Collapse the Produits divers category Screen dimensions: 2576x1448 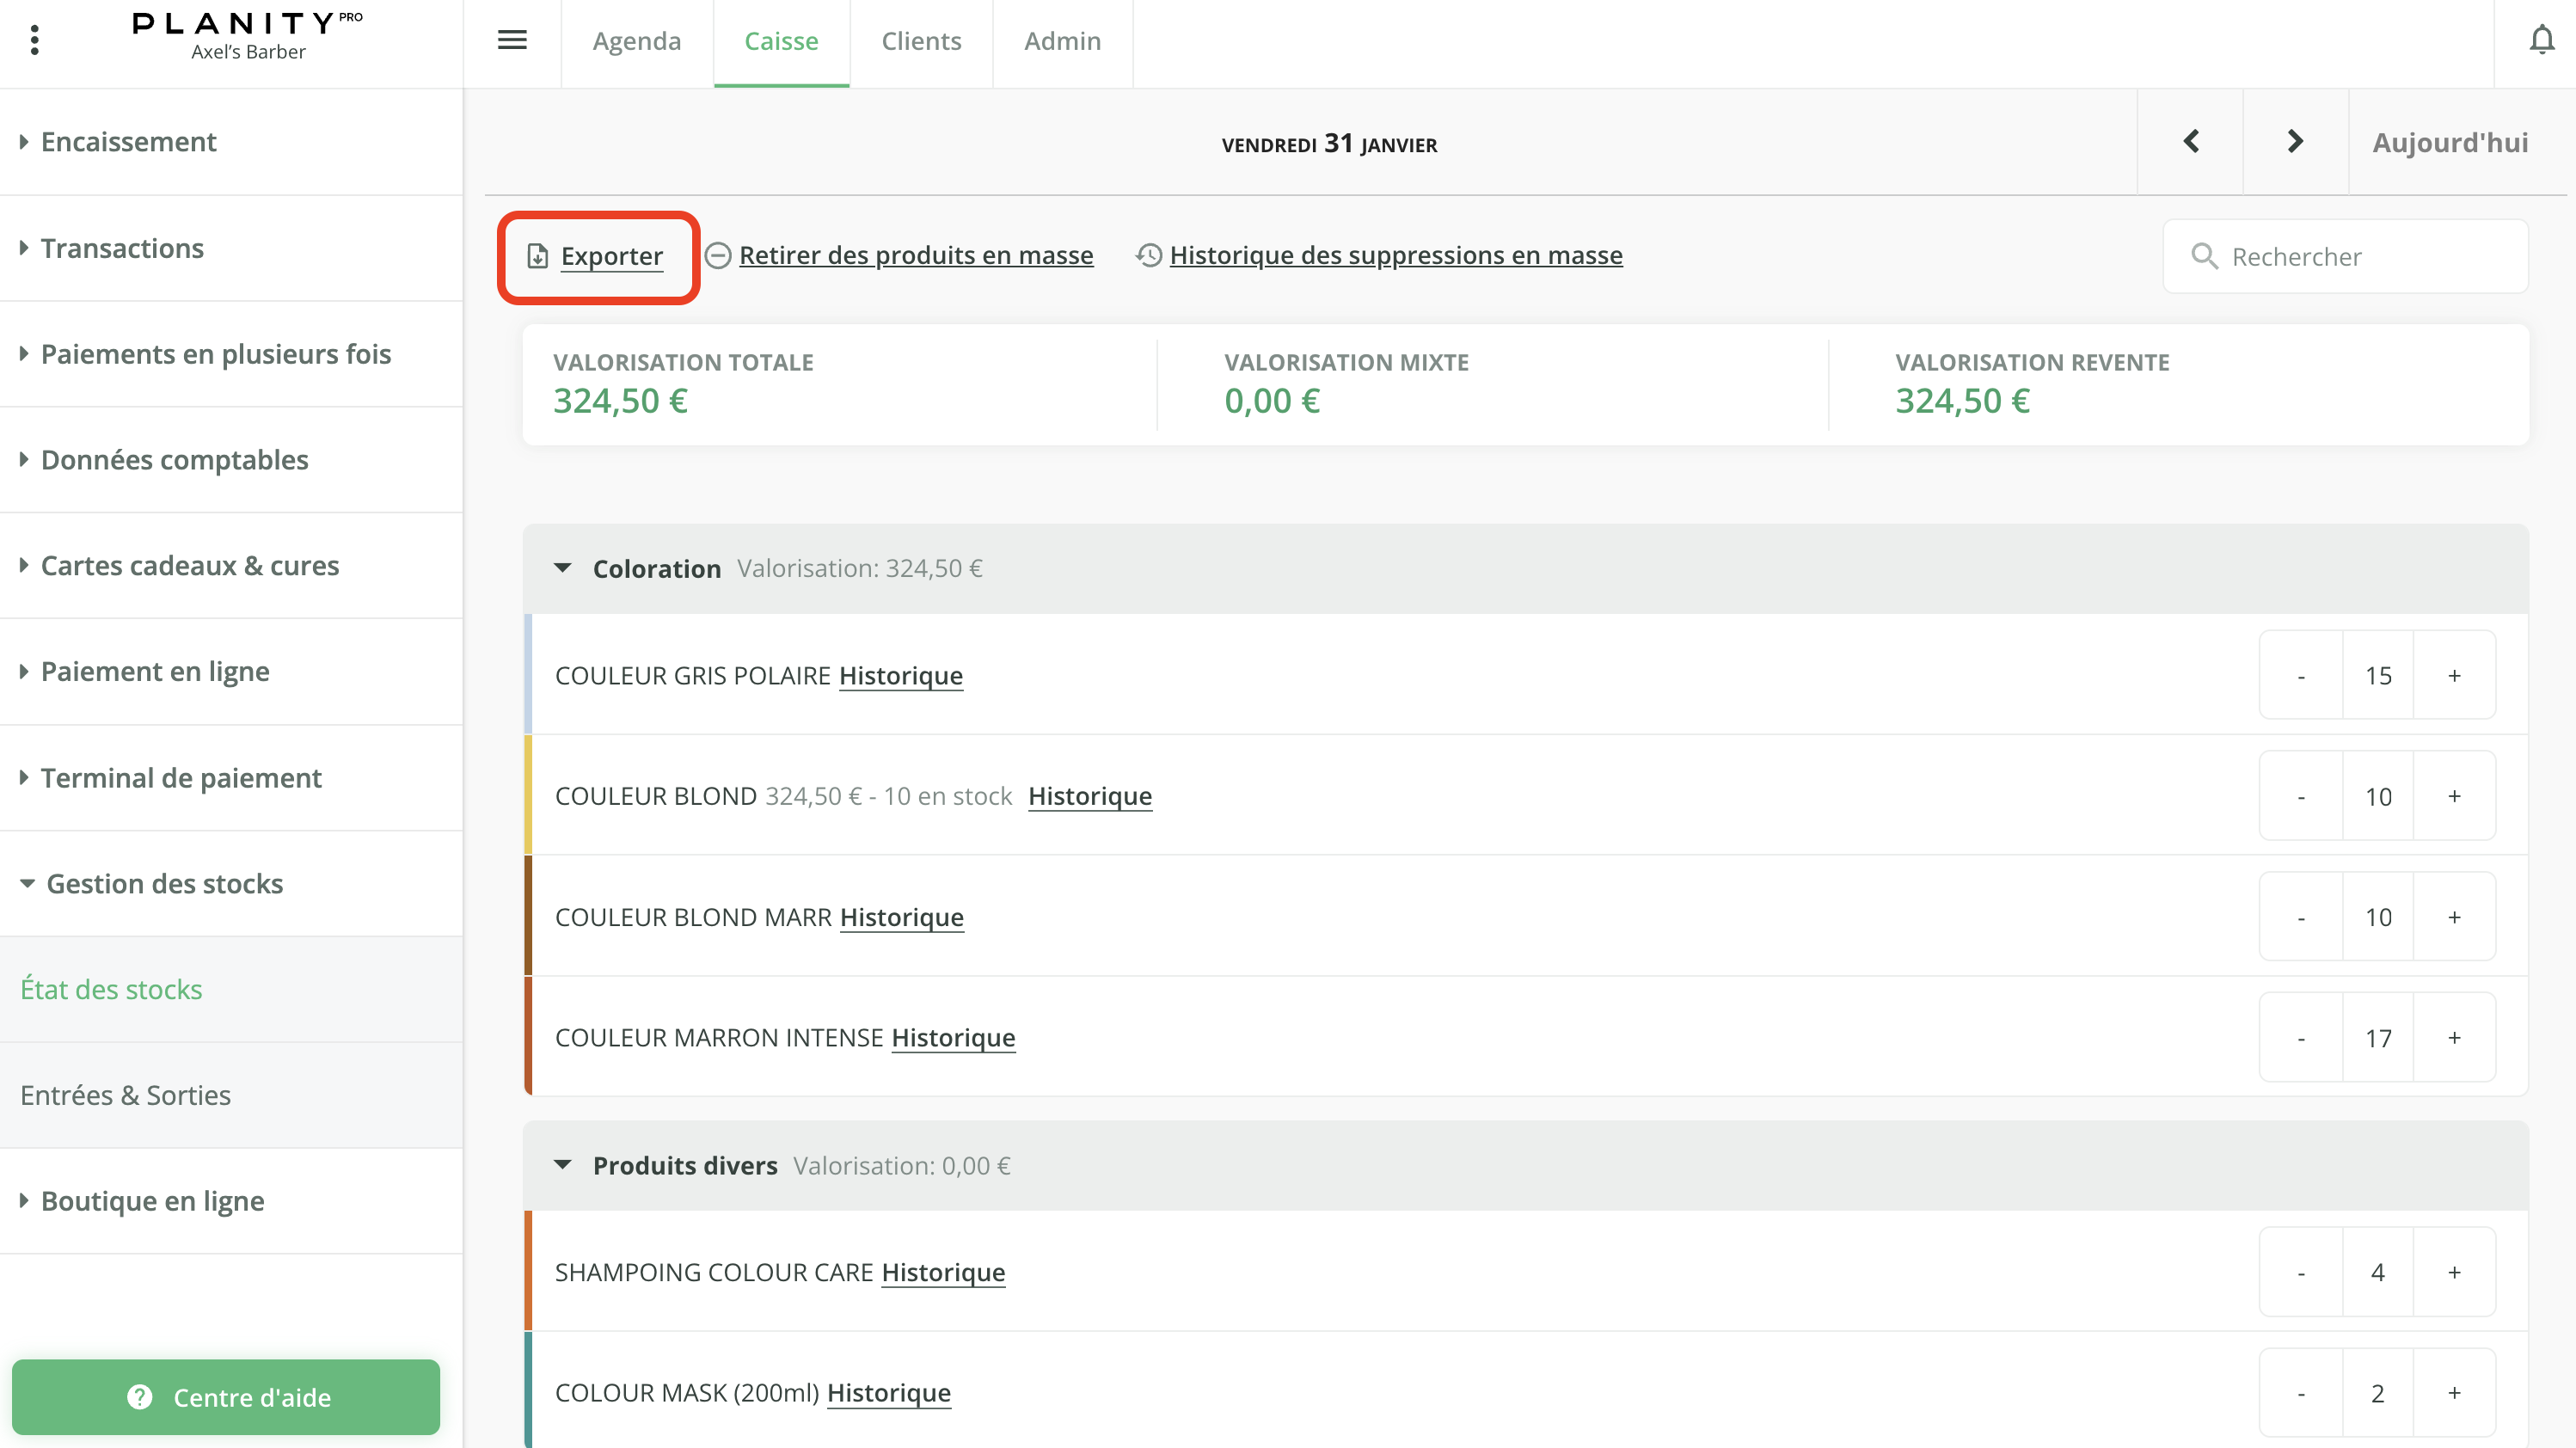pos(563,1165)
